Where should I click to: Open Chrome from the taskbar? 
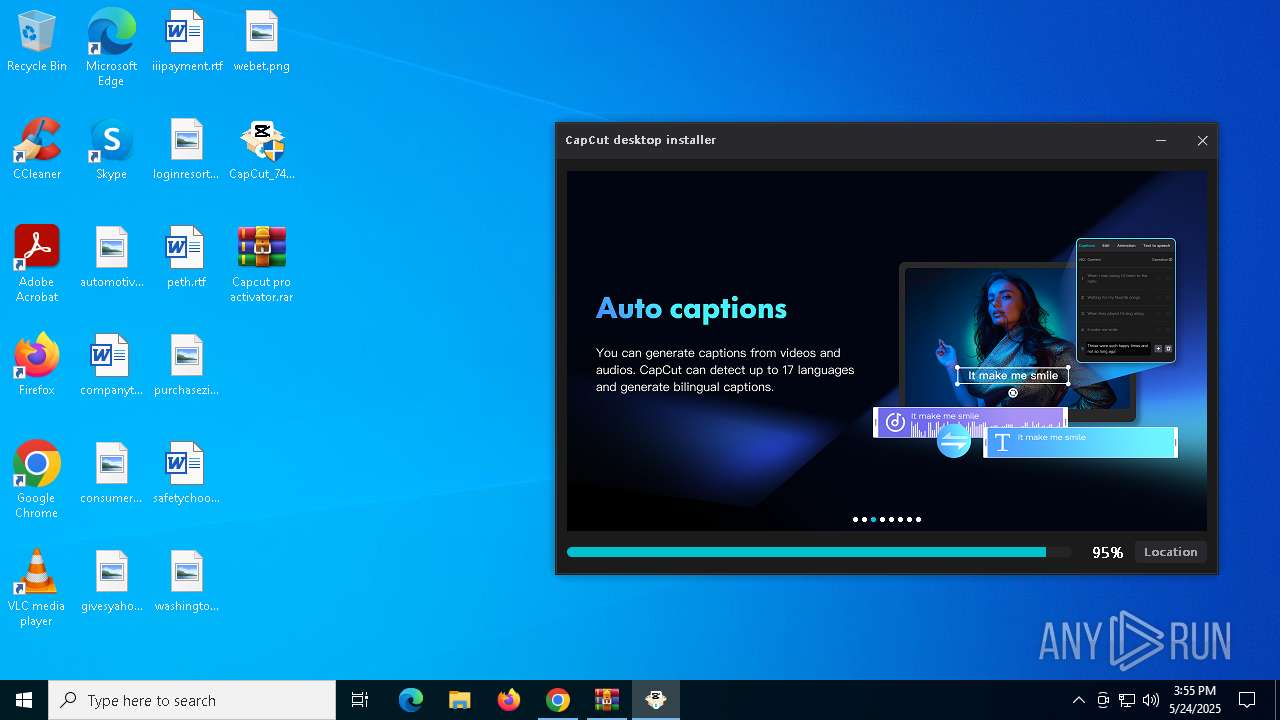[558, 700]
